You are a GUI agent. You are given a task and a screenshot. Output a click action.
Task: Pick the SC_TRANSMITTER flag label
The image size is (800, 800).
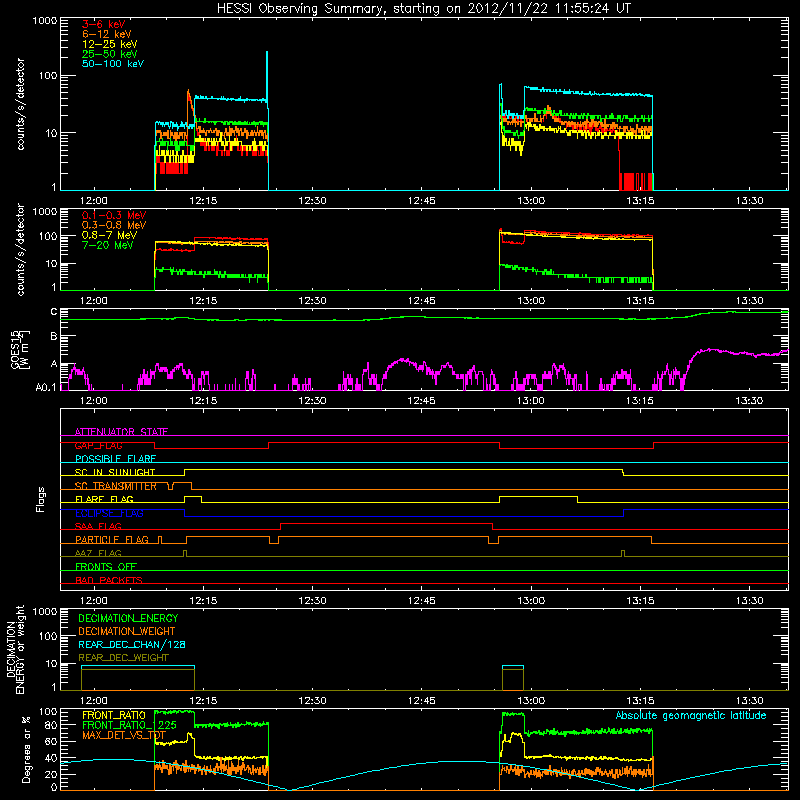(x=116, y=486)
